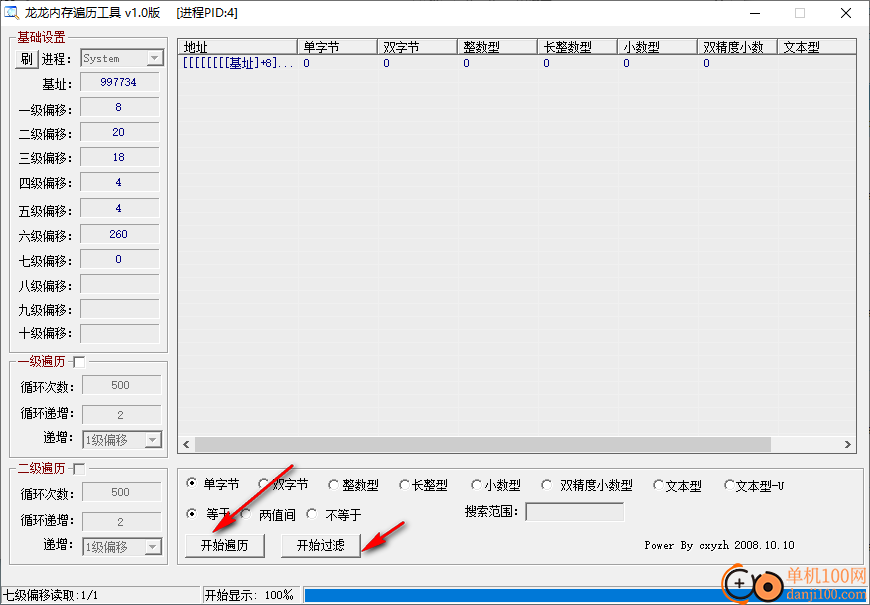Enable the 一级遍历 checkbox
Screen dimensions: 870x605
pos(79,362)
